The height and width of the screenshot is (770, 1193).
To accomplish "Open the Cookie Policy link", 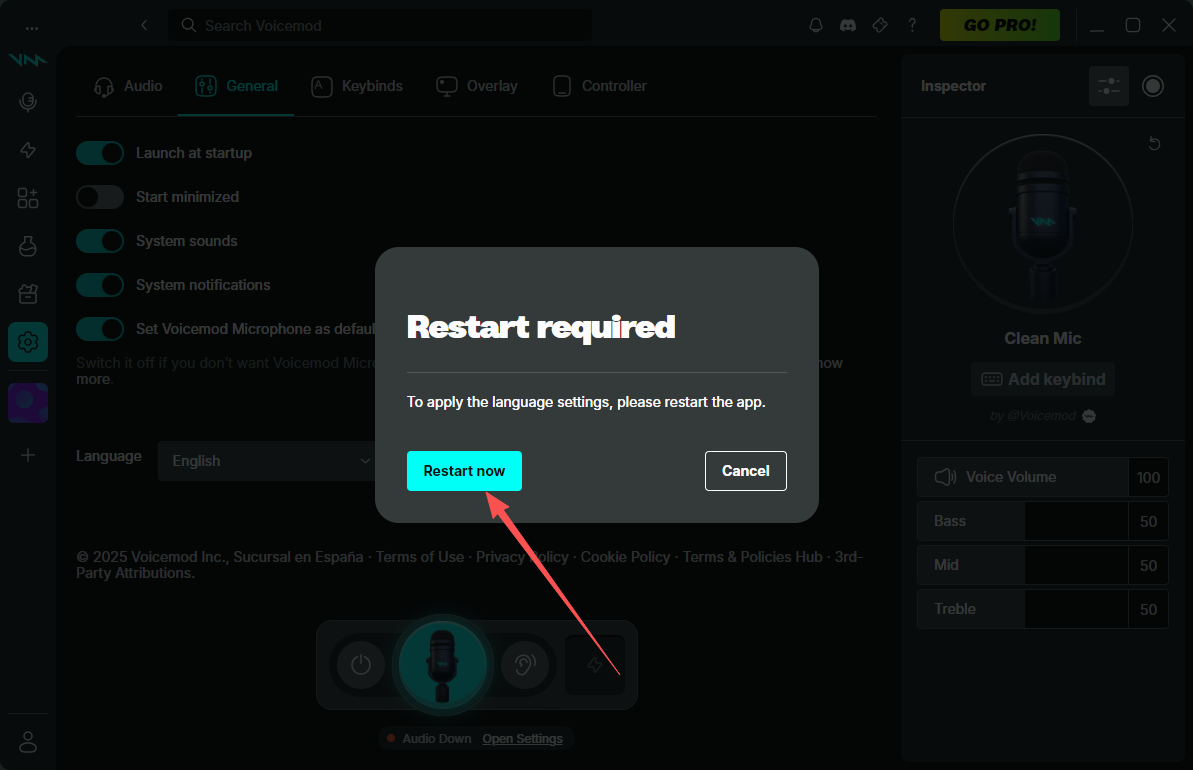I will (x=625, y=557).
